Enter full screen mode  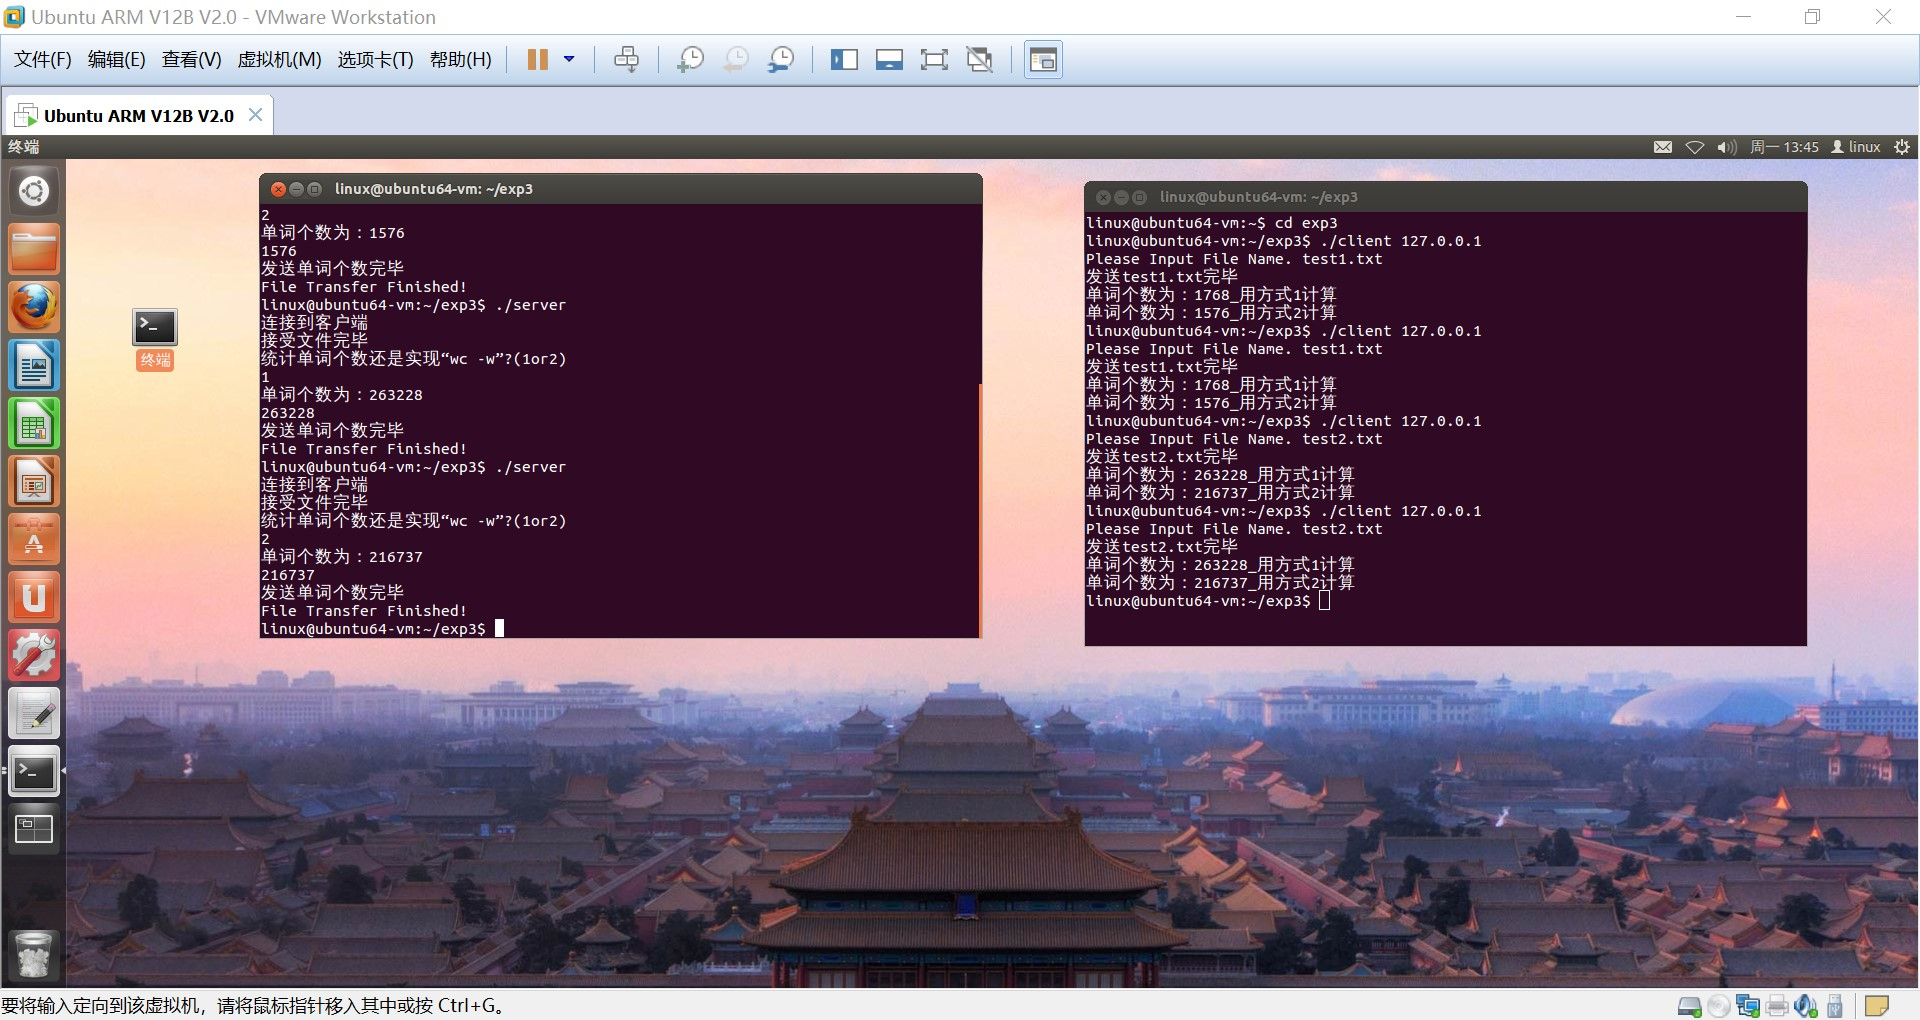click(934, 60)
